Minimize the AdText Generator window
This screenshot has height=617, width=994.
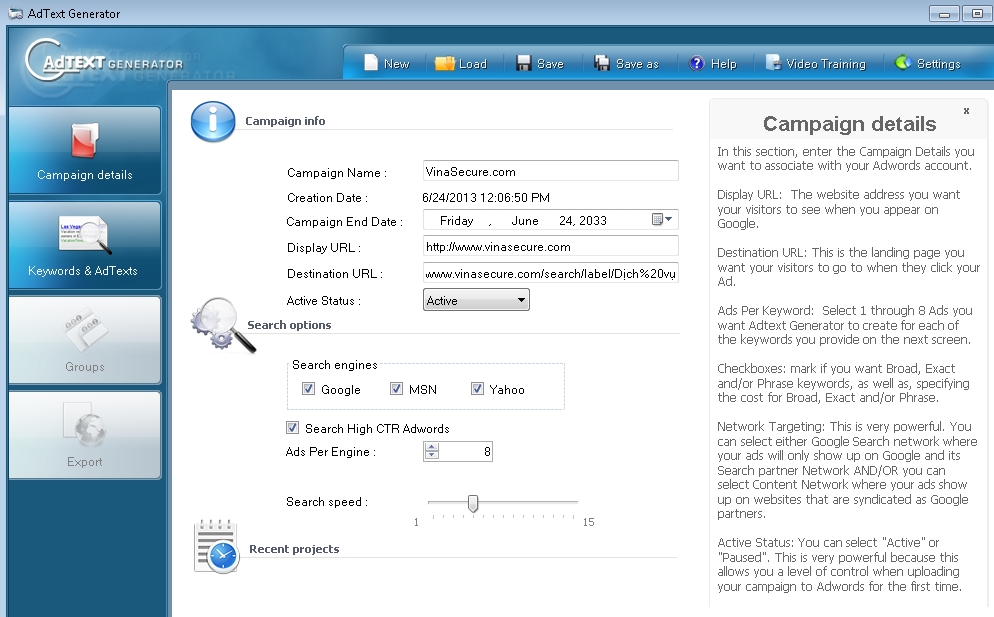(944, 13)
